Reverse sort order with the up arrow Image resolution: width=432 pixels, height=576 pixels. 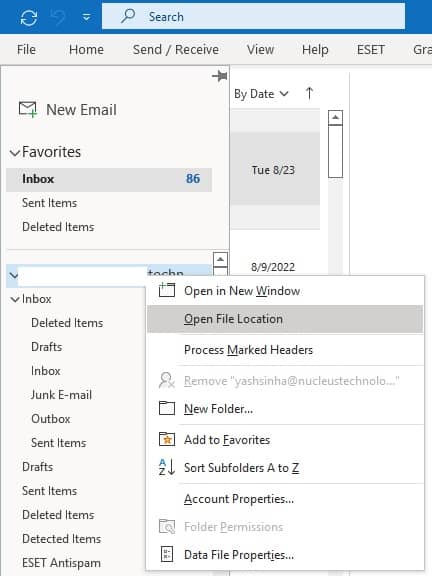pyautogui.click(x=309, y=93)
